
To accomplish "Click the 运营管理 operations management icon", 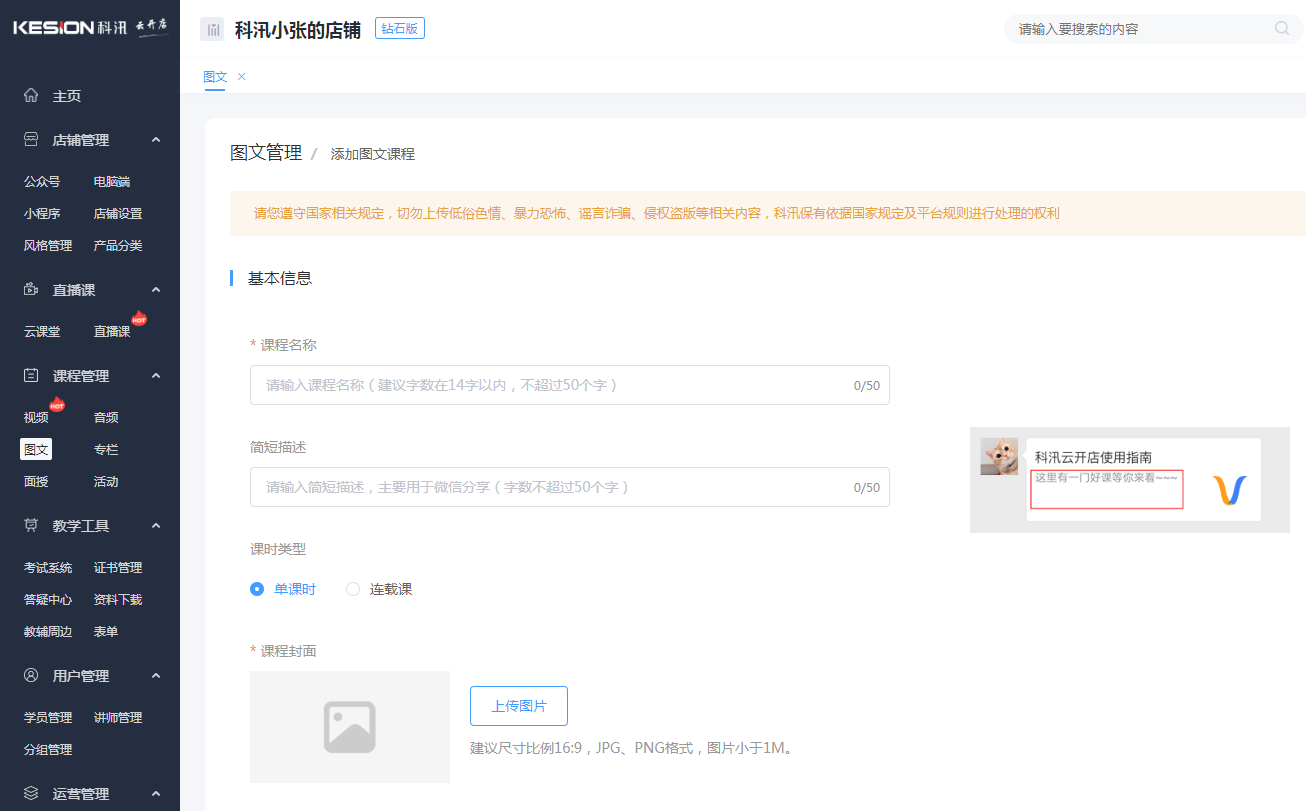I will [30, 793].
